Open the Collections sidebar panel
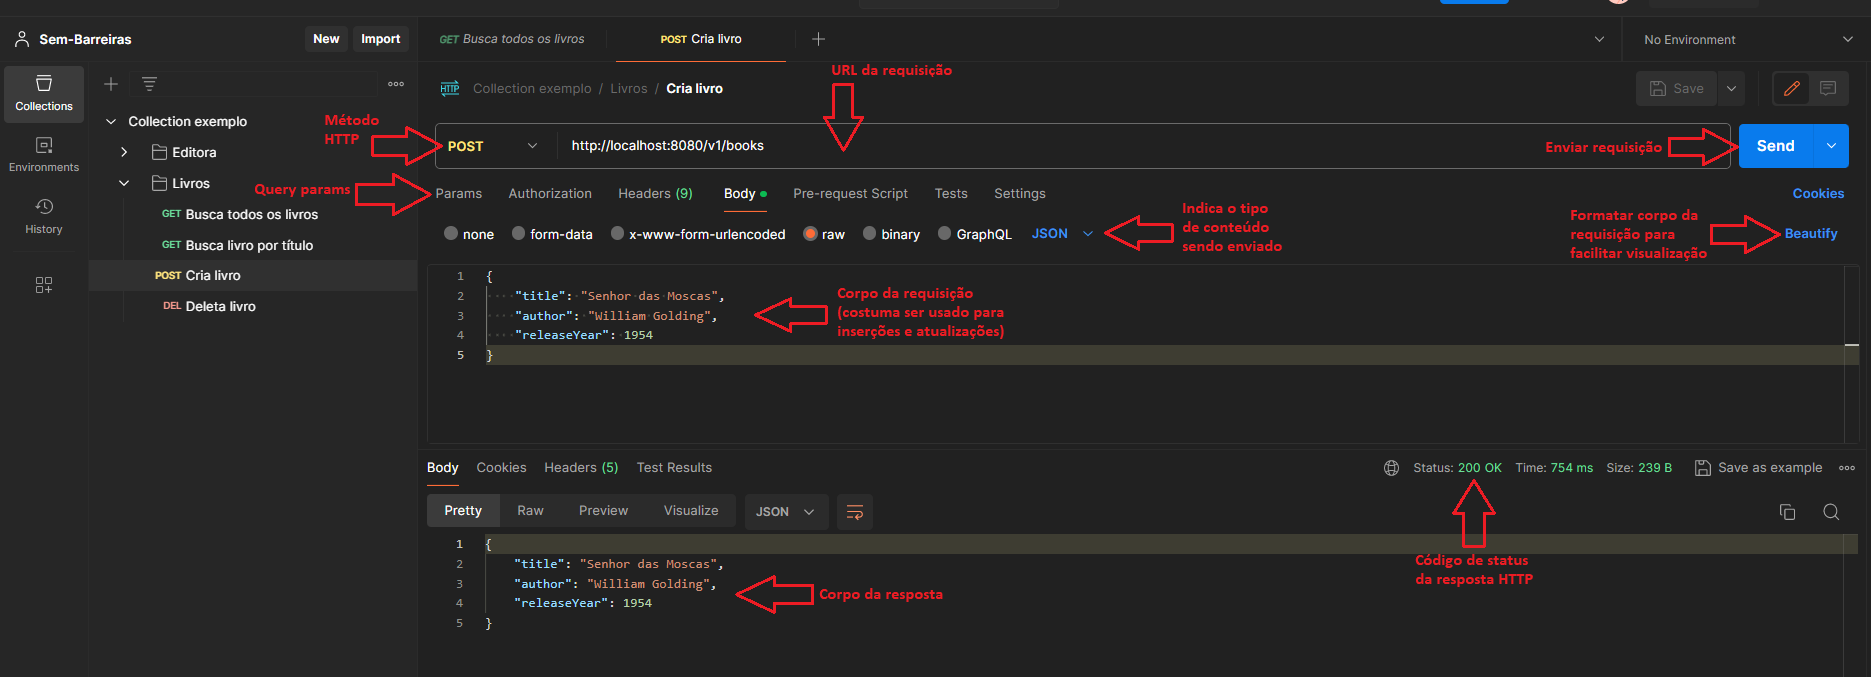 pos(44,93)
